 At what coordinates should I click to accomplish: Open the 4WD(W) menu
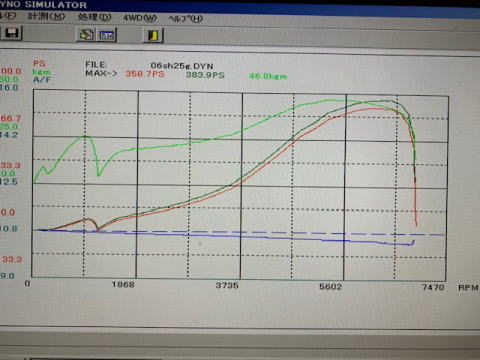(140, 18)
